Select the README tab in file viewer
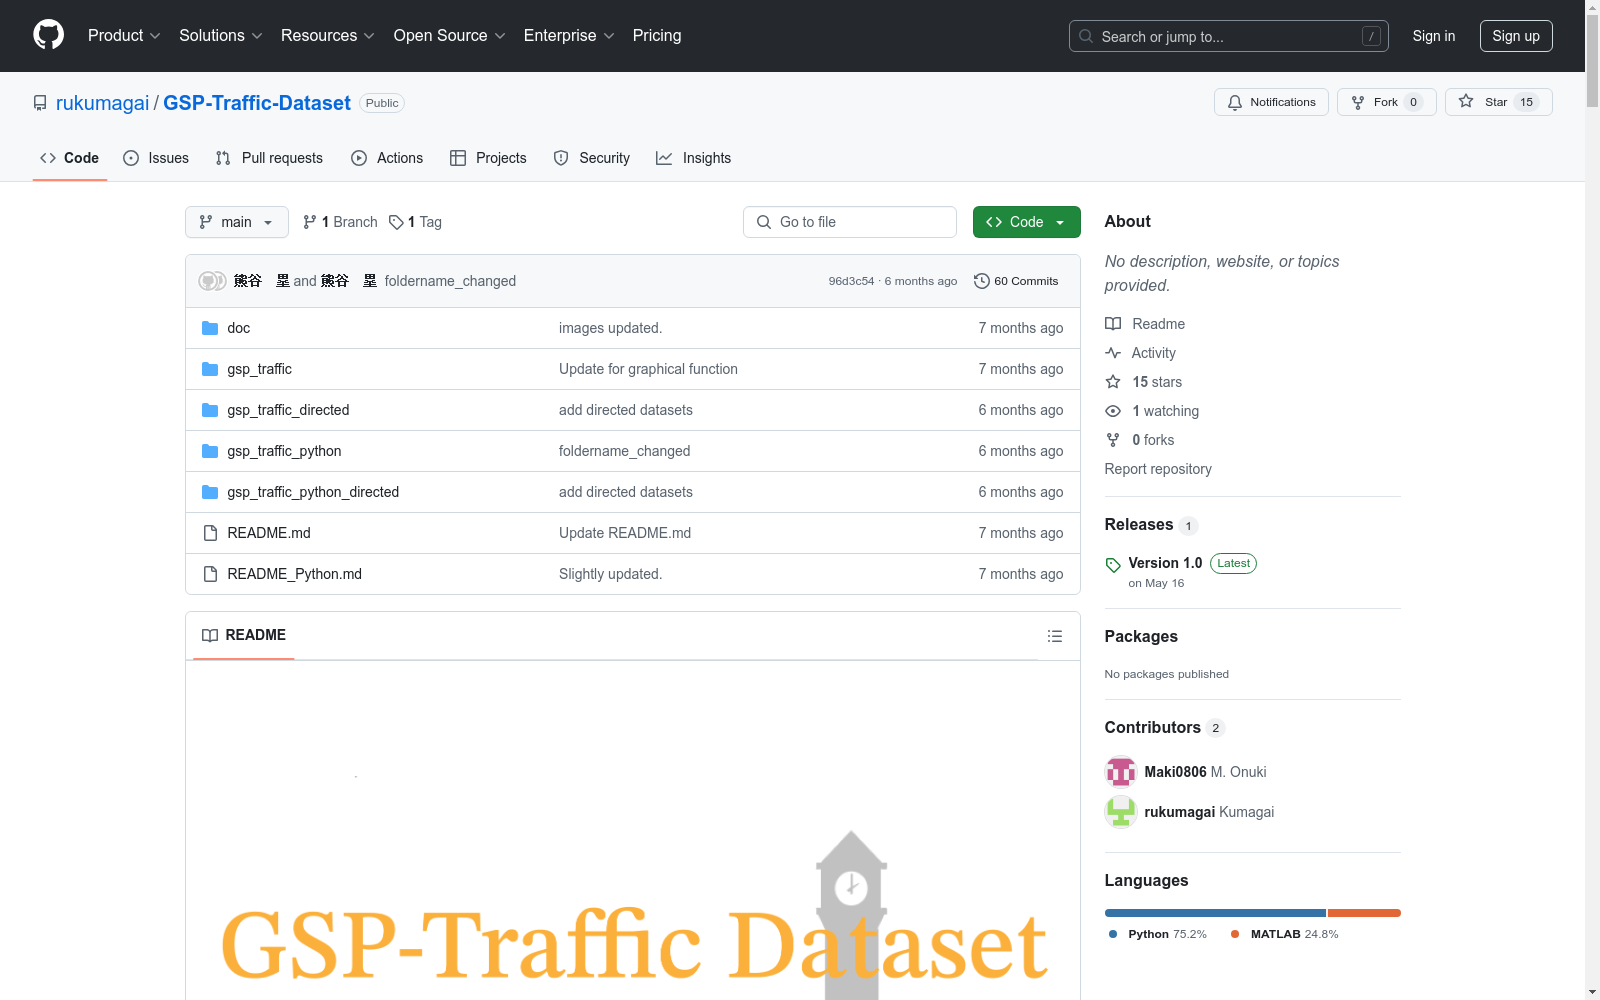Image resolution: width=1600 pixels, height=1000 pixels. click(x=244, y=635)
